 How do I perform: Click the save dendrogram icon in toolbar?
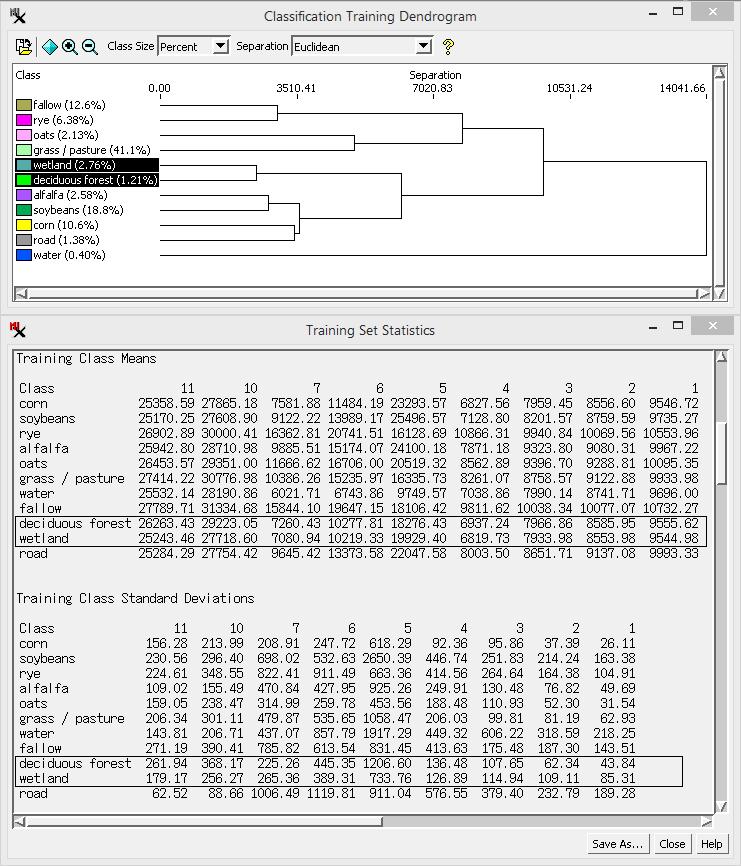pyautogui.click(x=24, y=47)
